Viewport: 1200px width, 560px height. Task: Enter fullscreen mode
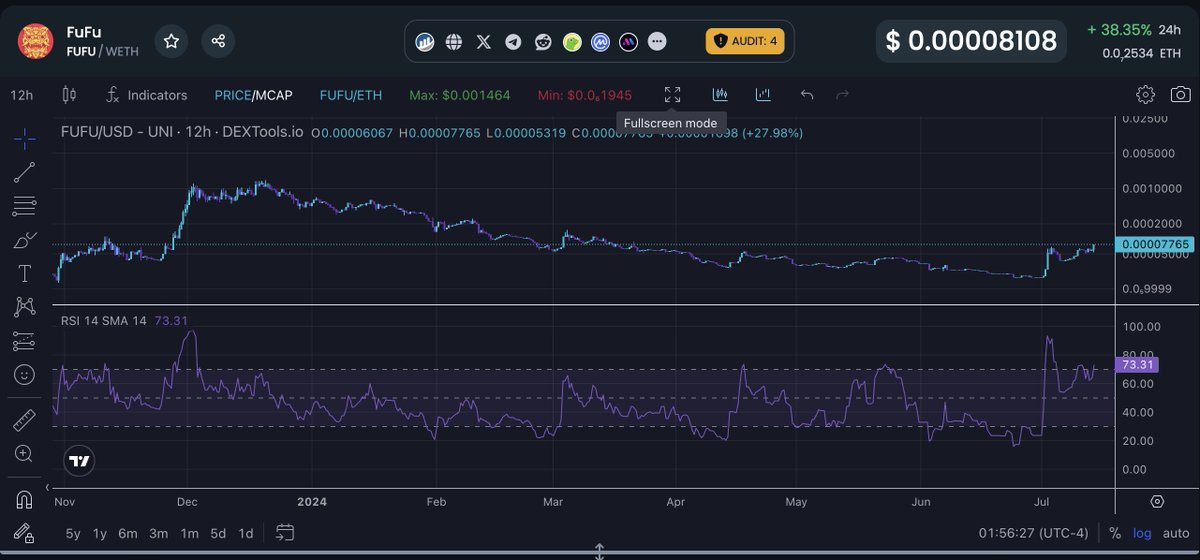(672, 94)
